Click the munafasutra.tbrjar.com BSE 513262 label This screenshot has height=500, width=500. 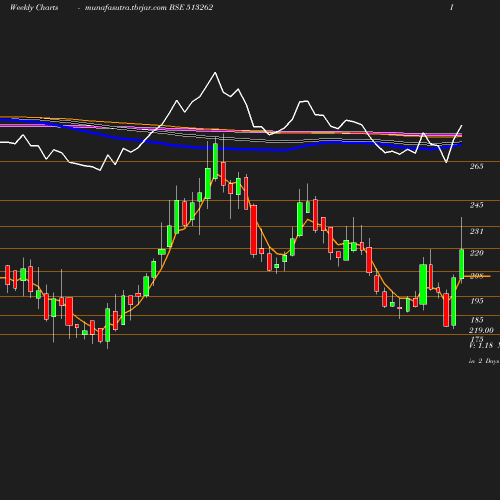click(x=149, y=8)
